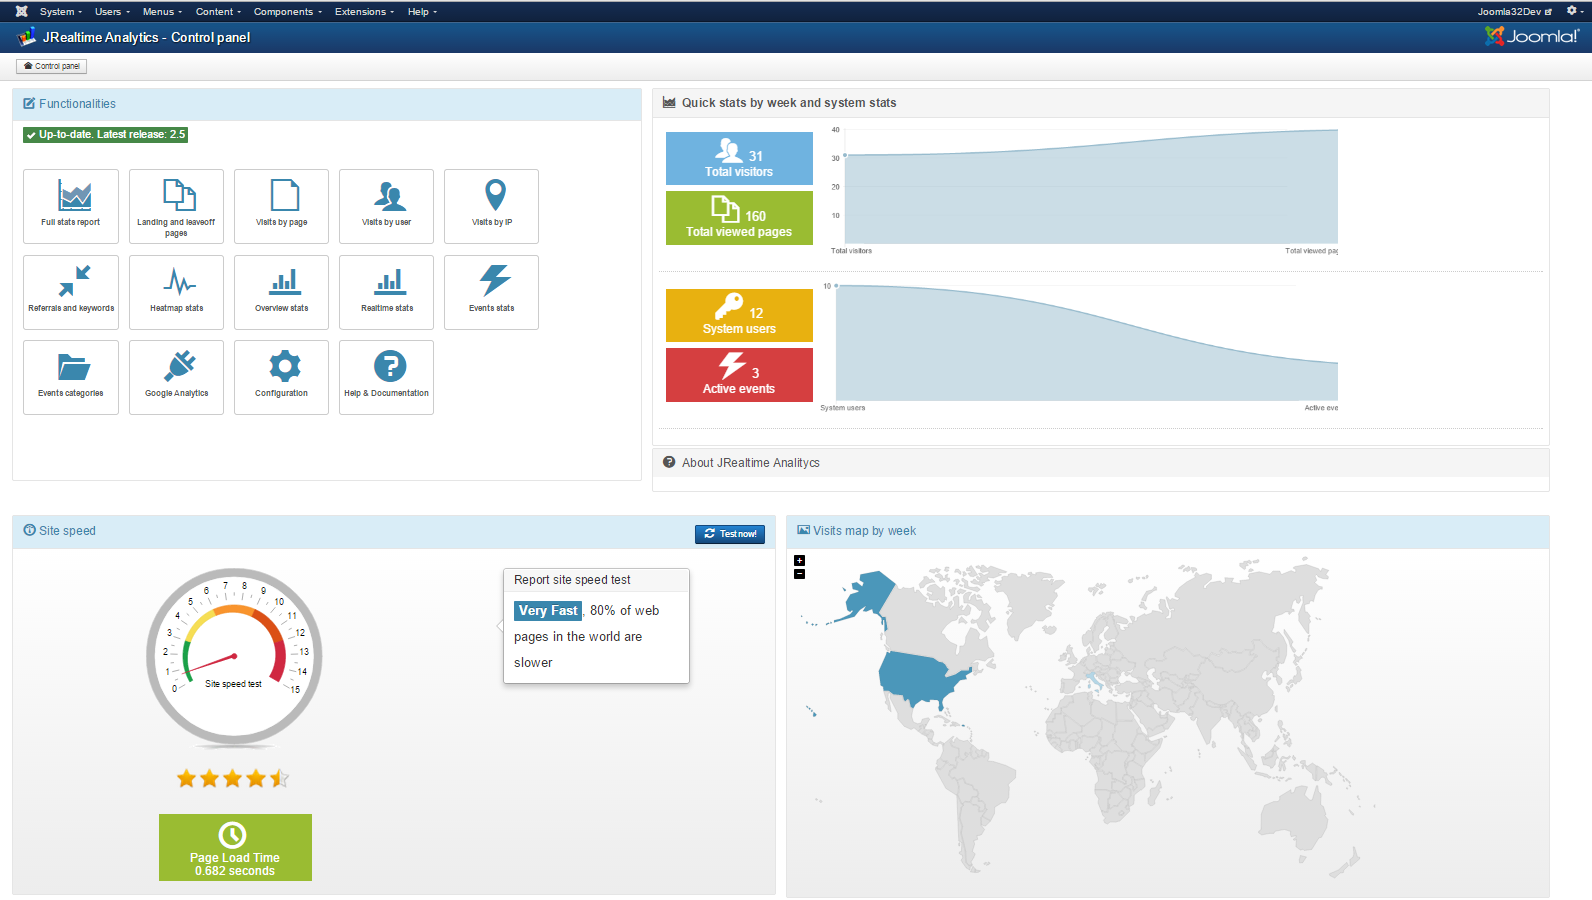Expand the About JRealtime Analitycs panel
This screenshot has width=1592, height=900.
pyautogui.click(x=1100, y=463)
